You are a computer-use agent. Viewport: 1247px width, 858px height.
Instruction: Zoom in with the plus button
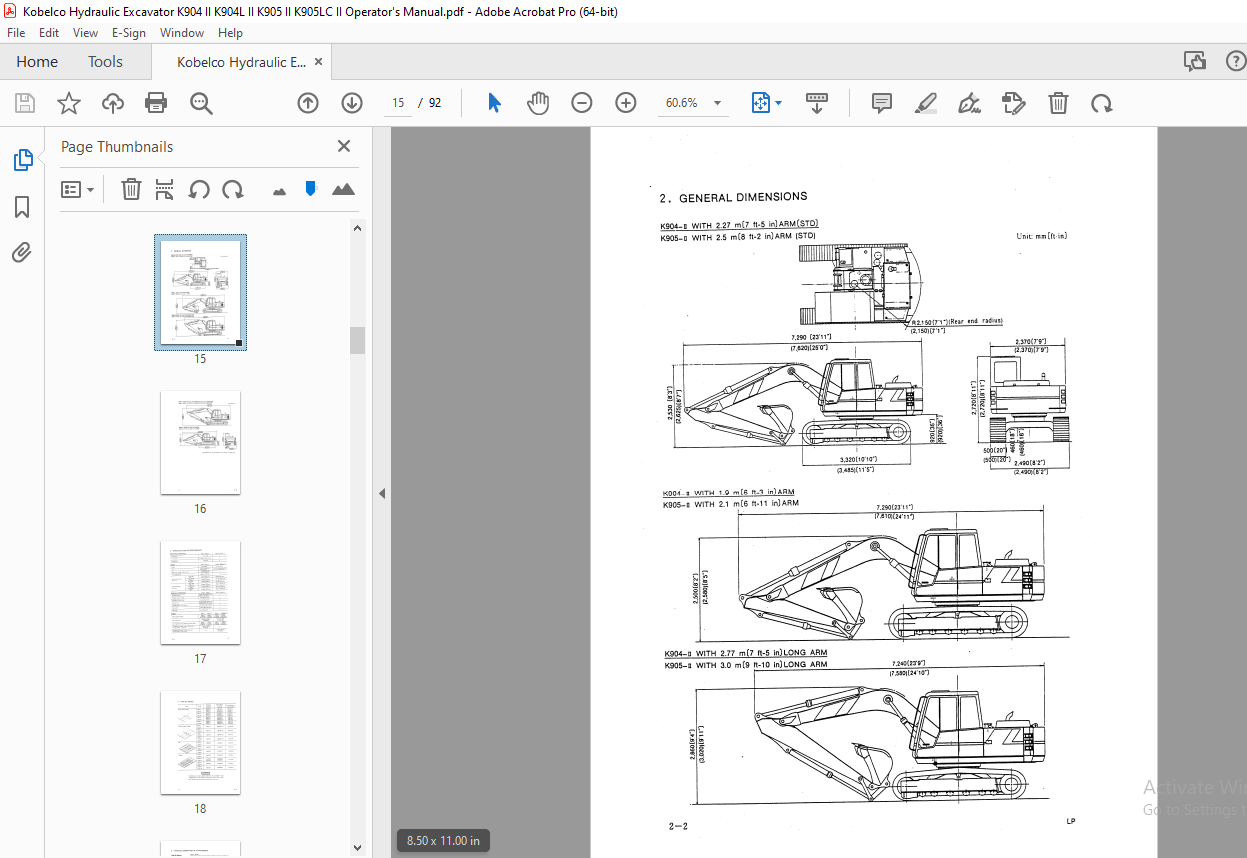tap(626, 103)
